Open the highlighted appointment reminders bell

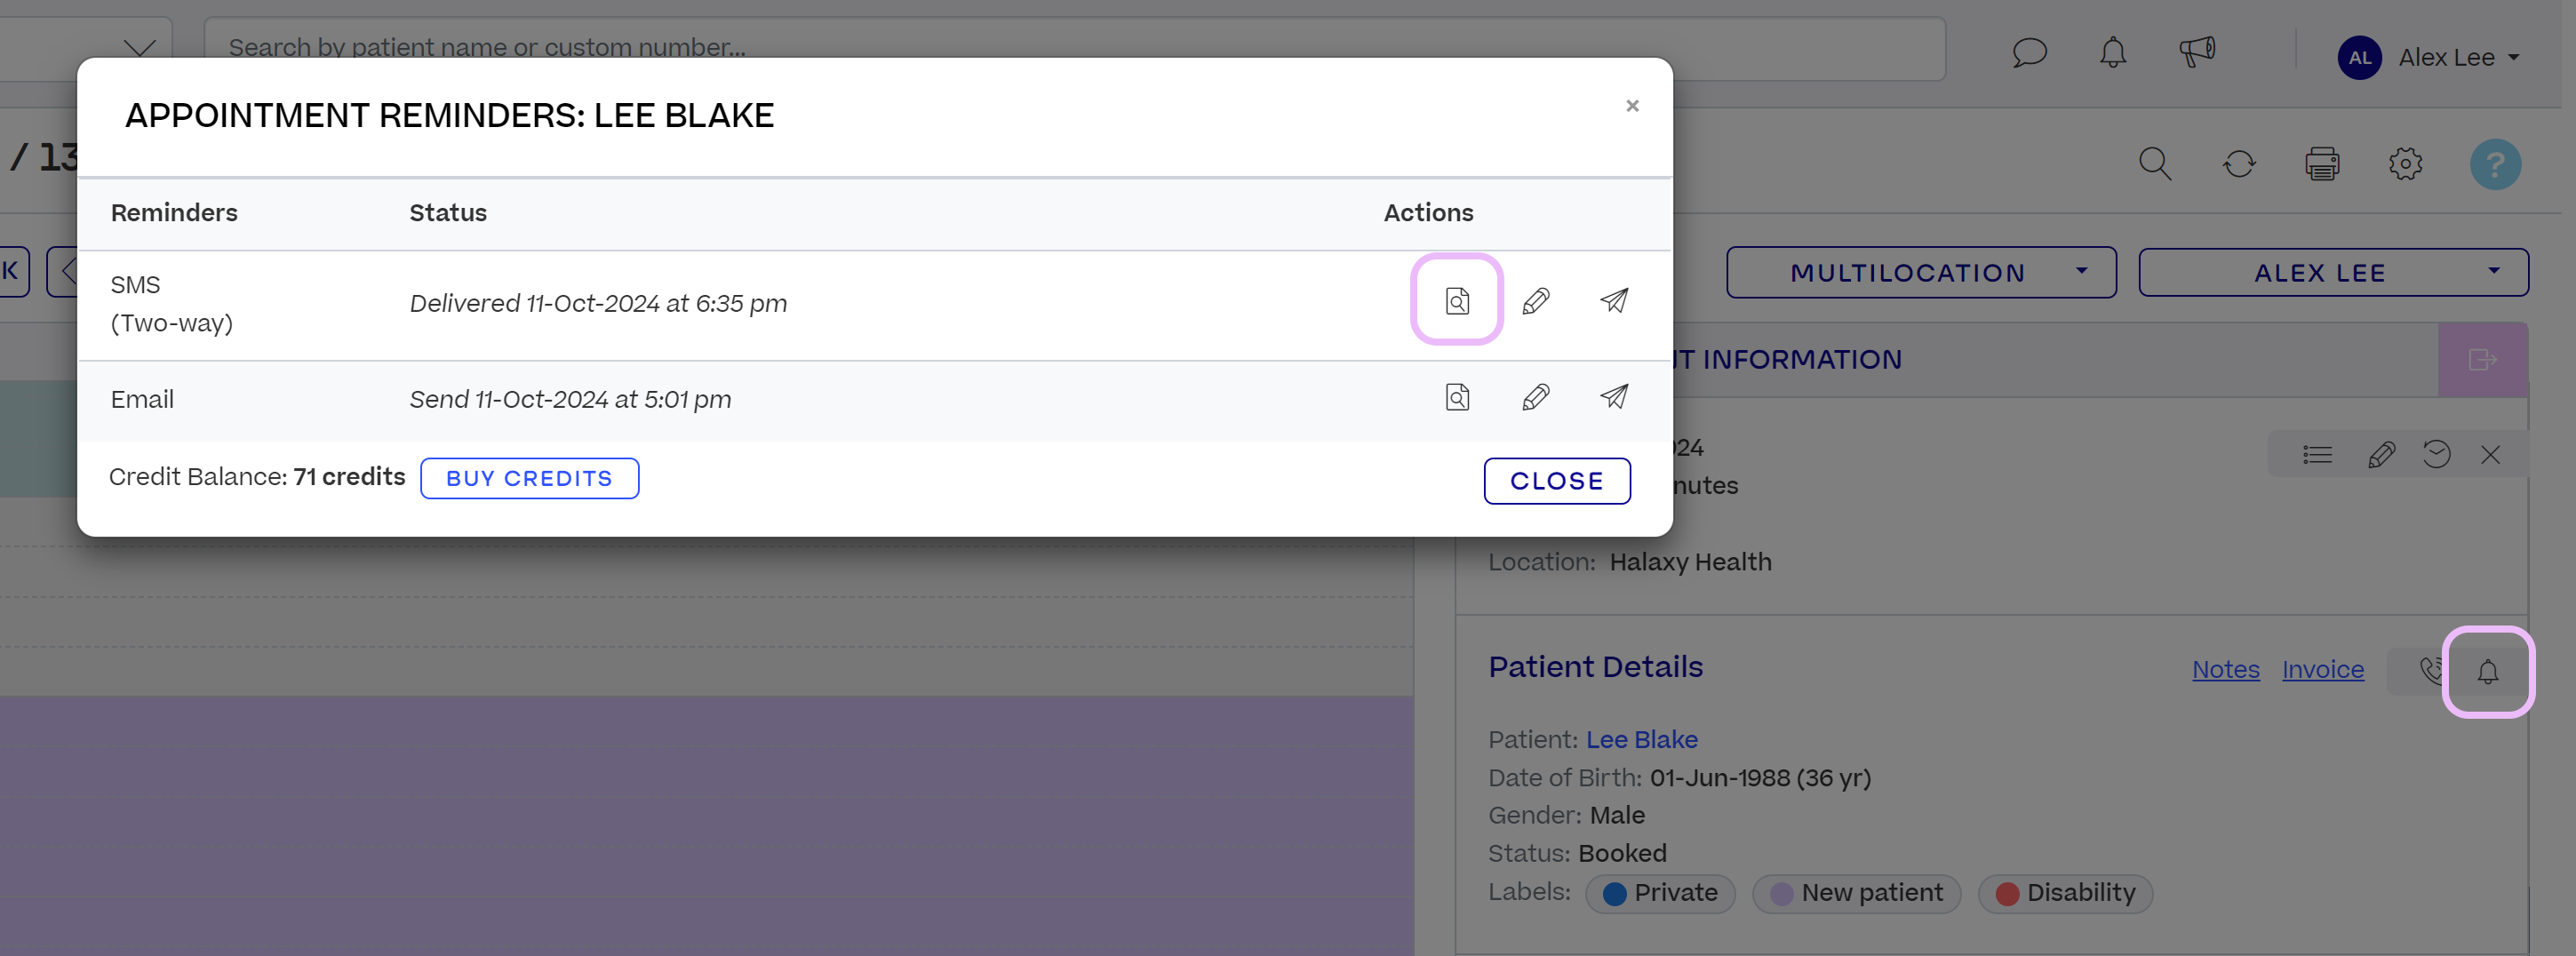[x=2488, y=672]
